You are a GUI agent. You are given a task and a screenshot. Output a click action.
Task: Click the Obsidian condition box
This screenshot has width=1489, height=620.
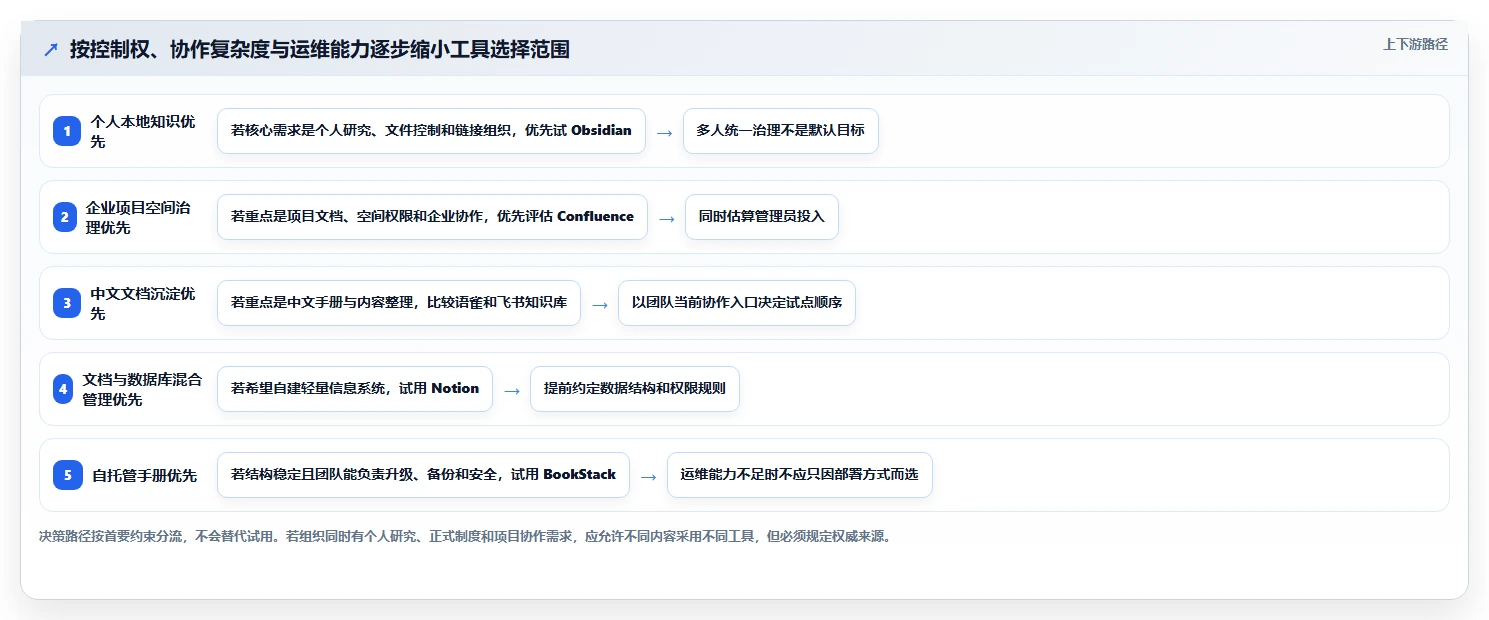coord(431,131)
